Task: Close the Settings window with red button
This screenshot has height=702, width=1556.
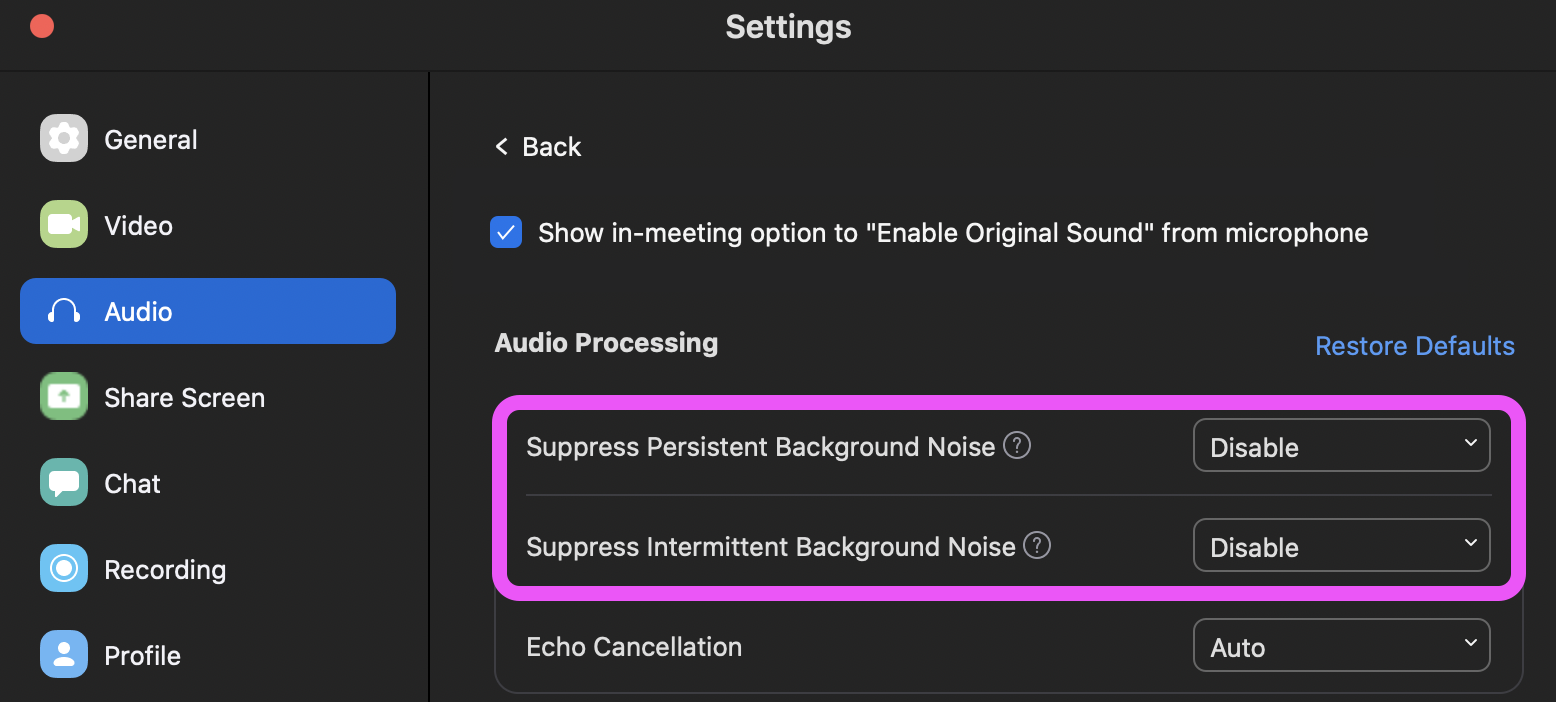Action: point(42,26)
